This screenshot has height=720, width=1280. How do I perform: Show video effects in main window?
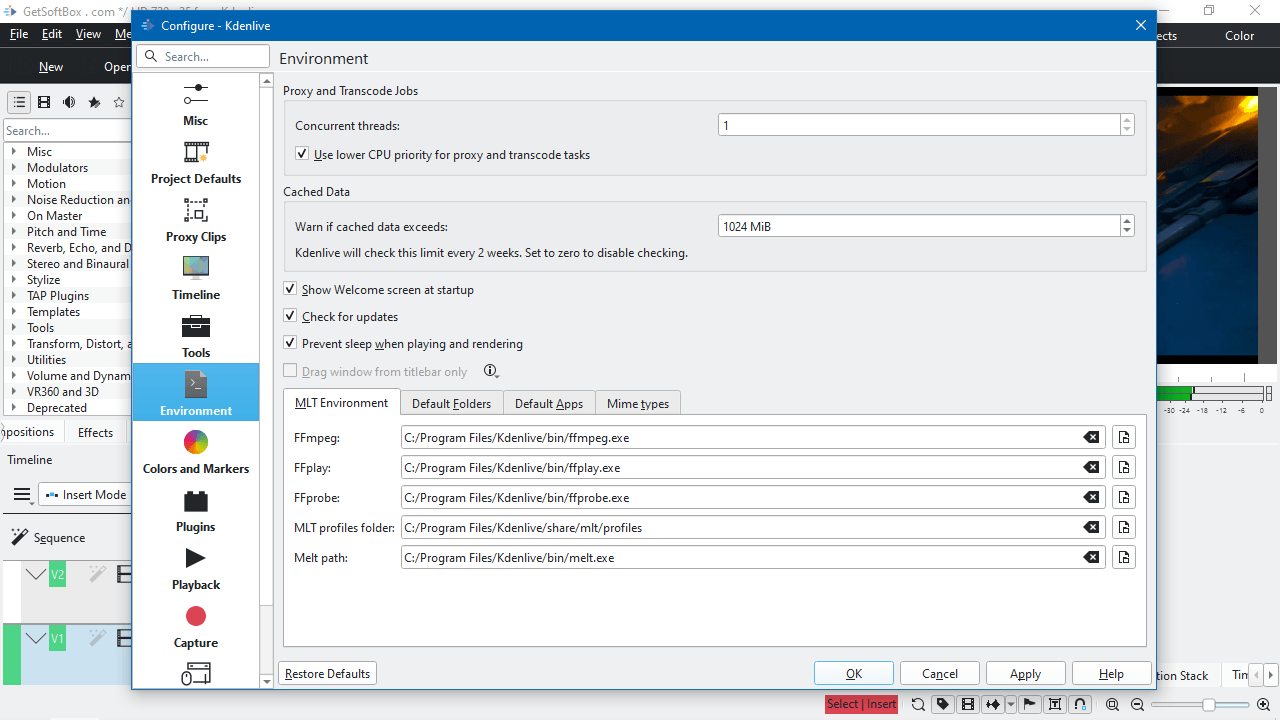coord(44,102)
